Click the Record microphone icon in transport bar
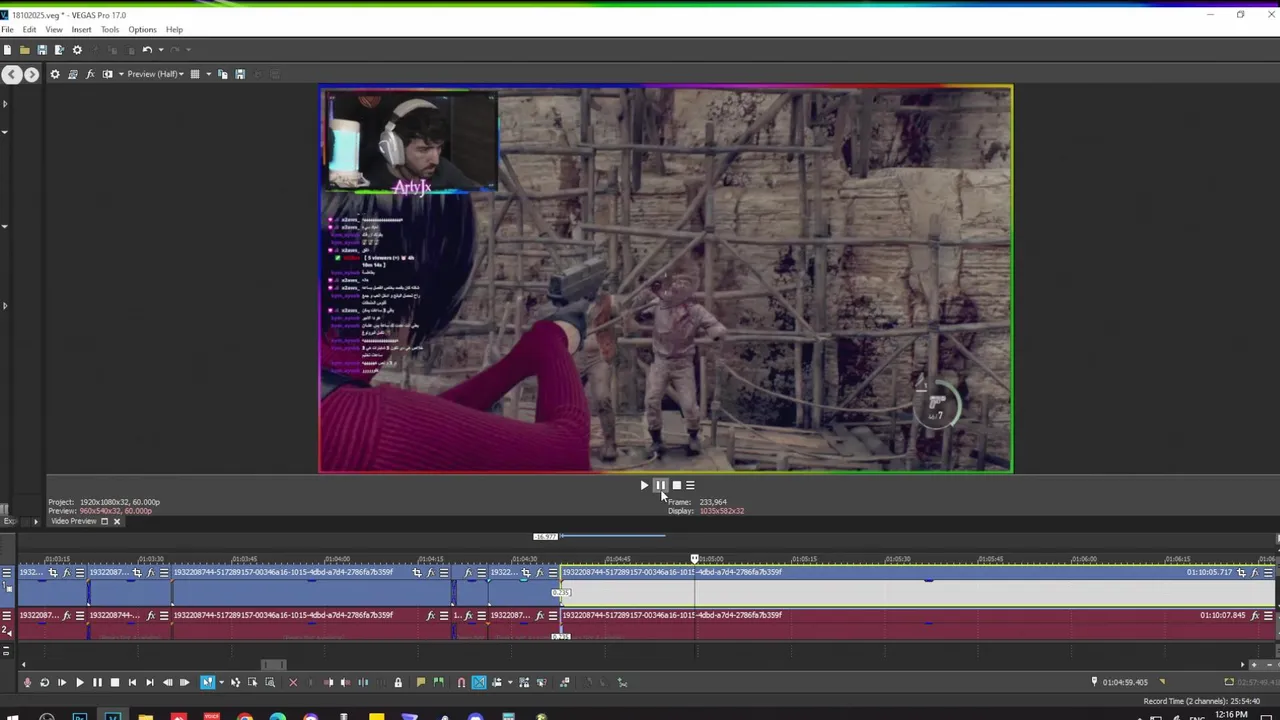The width and height of the screenshot is (1280, 720). pyautogui.click(x=27, y=682)
